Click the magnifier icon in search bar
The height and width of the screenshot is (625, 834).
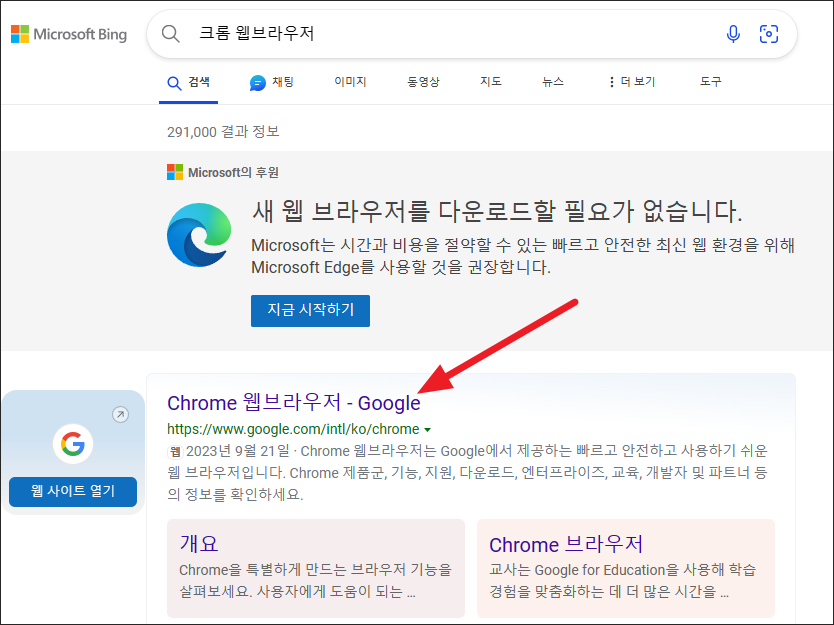[170, 33]
